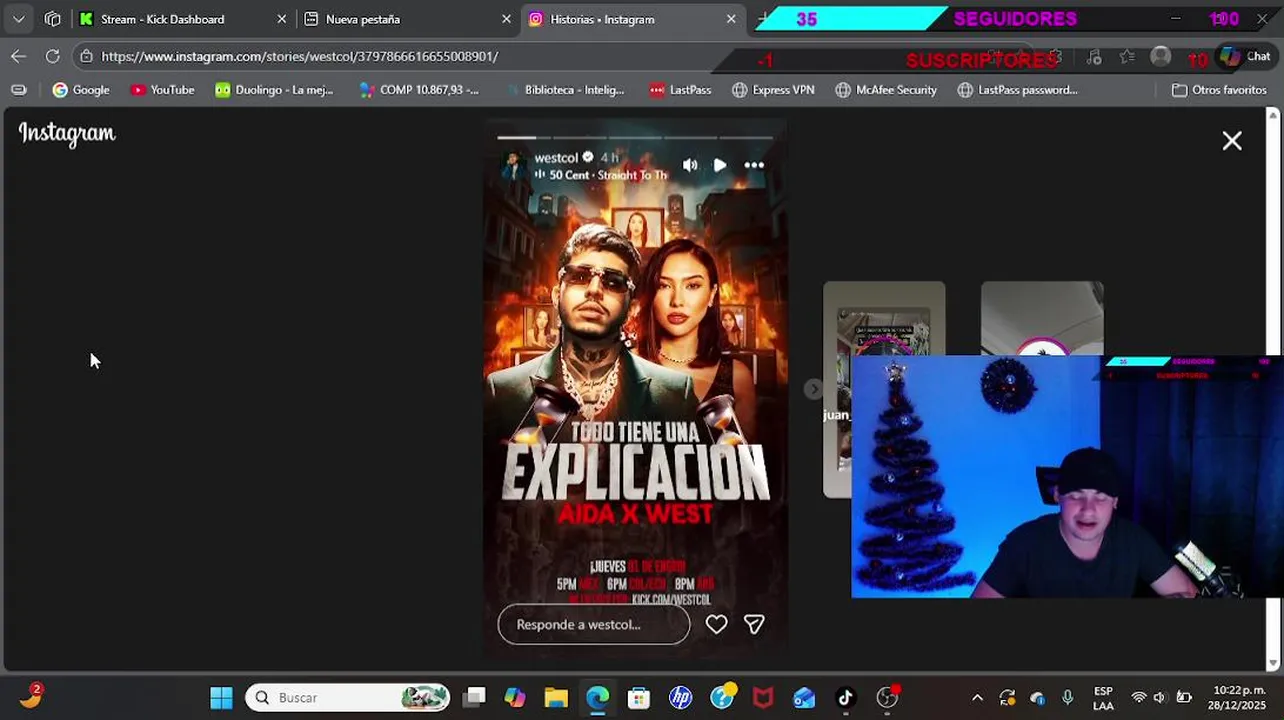Open the Edge workspaces icon
This screenshot has height=720, width=1284.
(x=53, y=19)
